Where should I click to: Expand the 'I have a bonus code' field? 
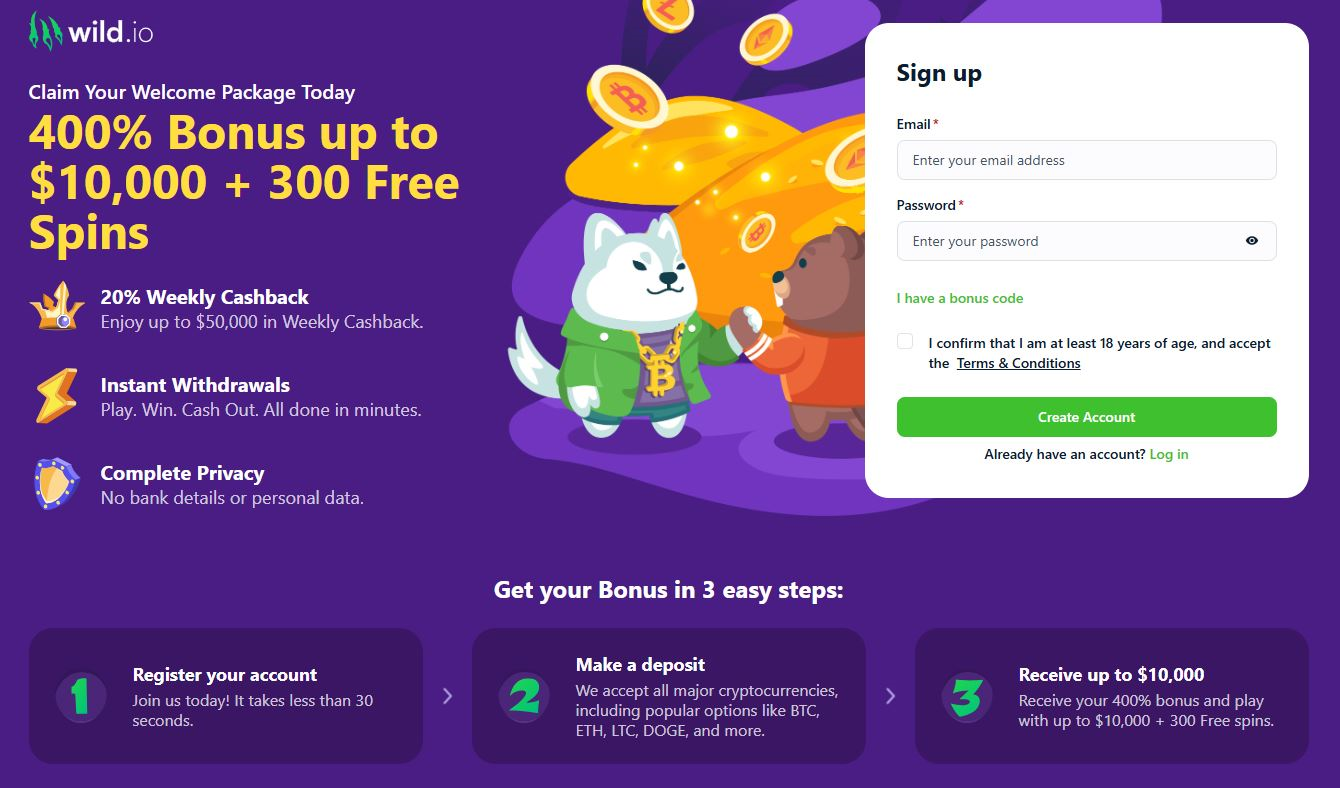pos(960,298)
